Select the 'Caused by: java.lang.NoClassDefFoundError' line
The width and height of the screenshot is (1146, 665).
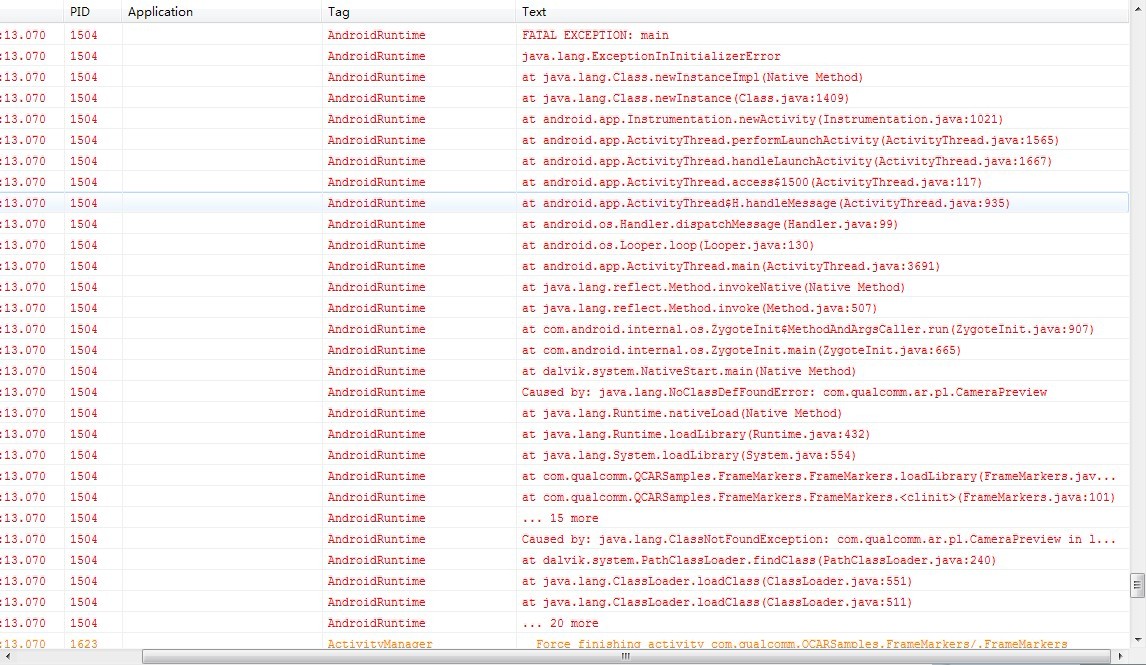coord(564,392)
